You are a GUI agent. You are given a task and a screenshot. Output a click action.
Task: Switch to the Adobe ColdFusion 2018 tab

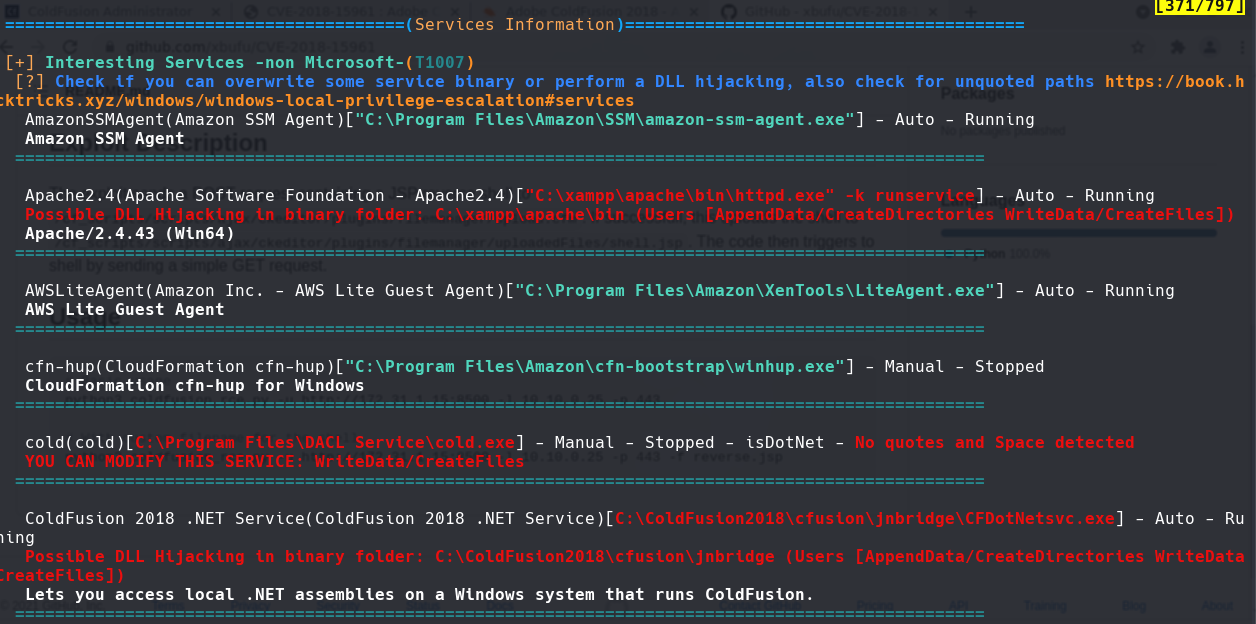(x=580, y=11)
